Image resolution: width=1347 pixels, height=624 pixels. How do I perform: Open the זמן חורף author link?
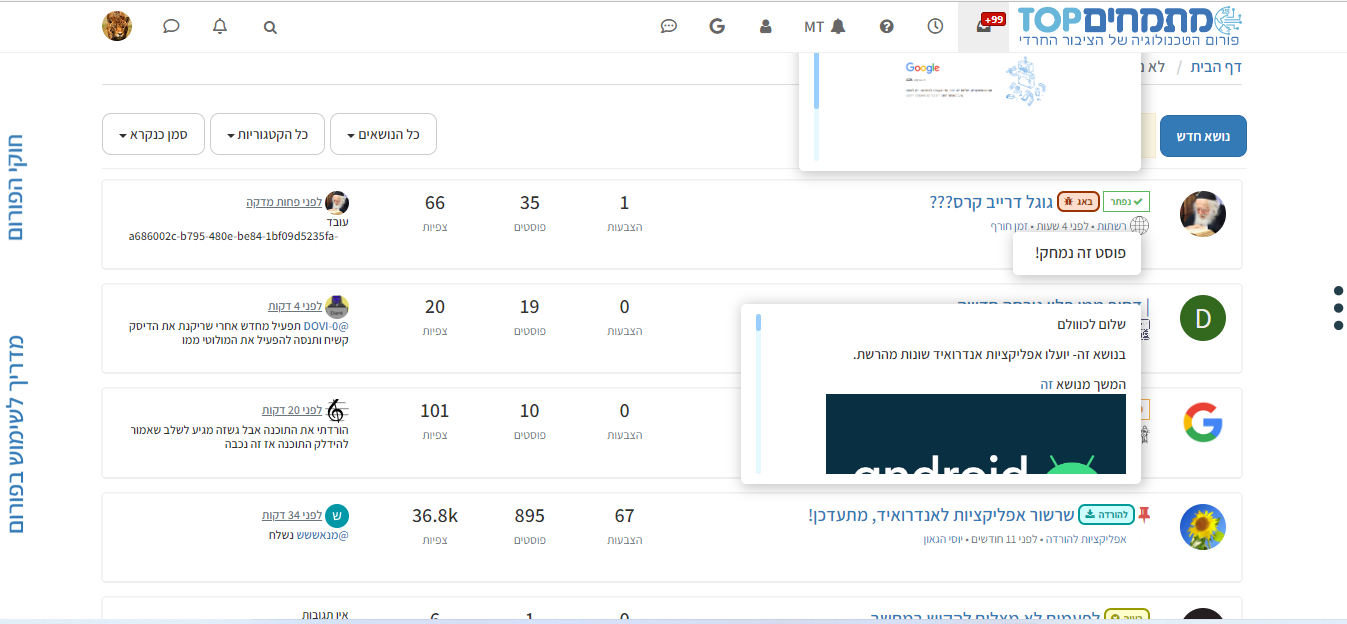(x=1009, y=226)
